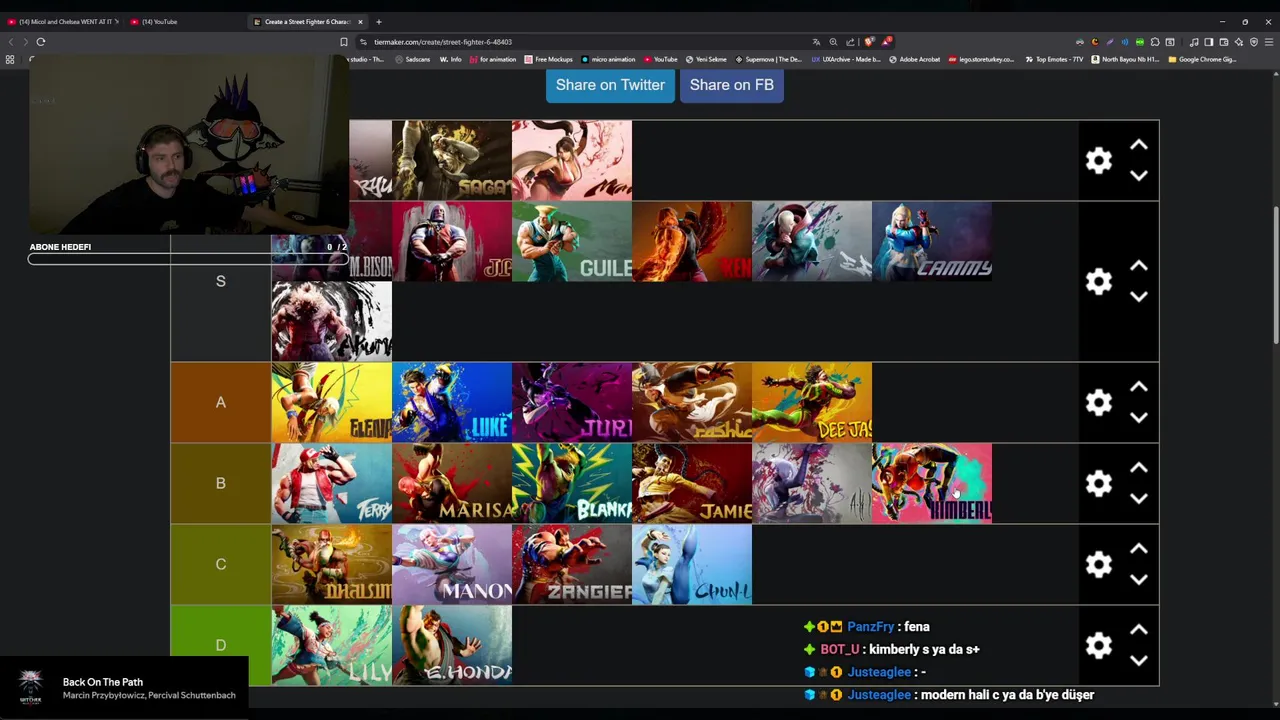Move the B tier row up
Image resolution: width=1280 pixels, height=720 pixels.
[1139, 468]
